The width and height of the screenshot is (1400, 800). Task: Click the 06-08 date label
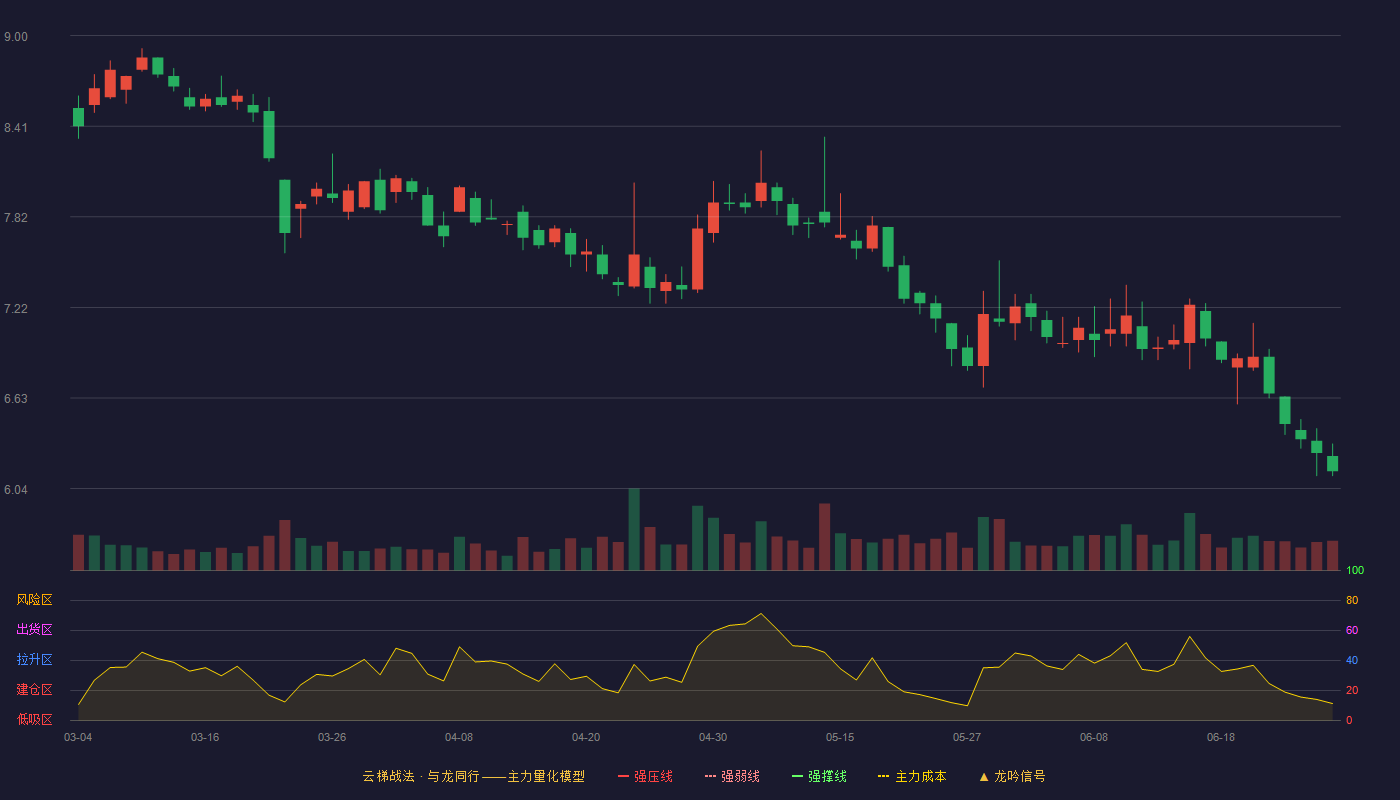point(1094,737)
